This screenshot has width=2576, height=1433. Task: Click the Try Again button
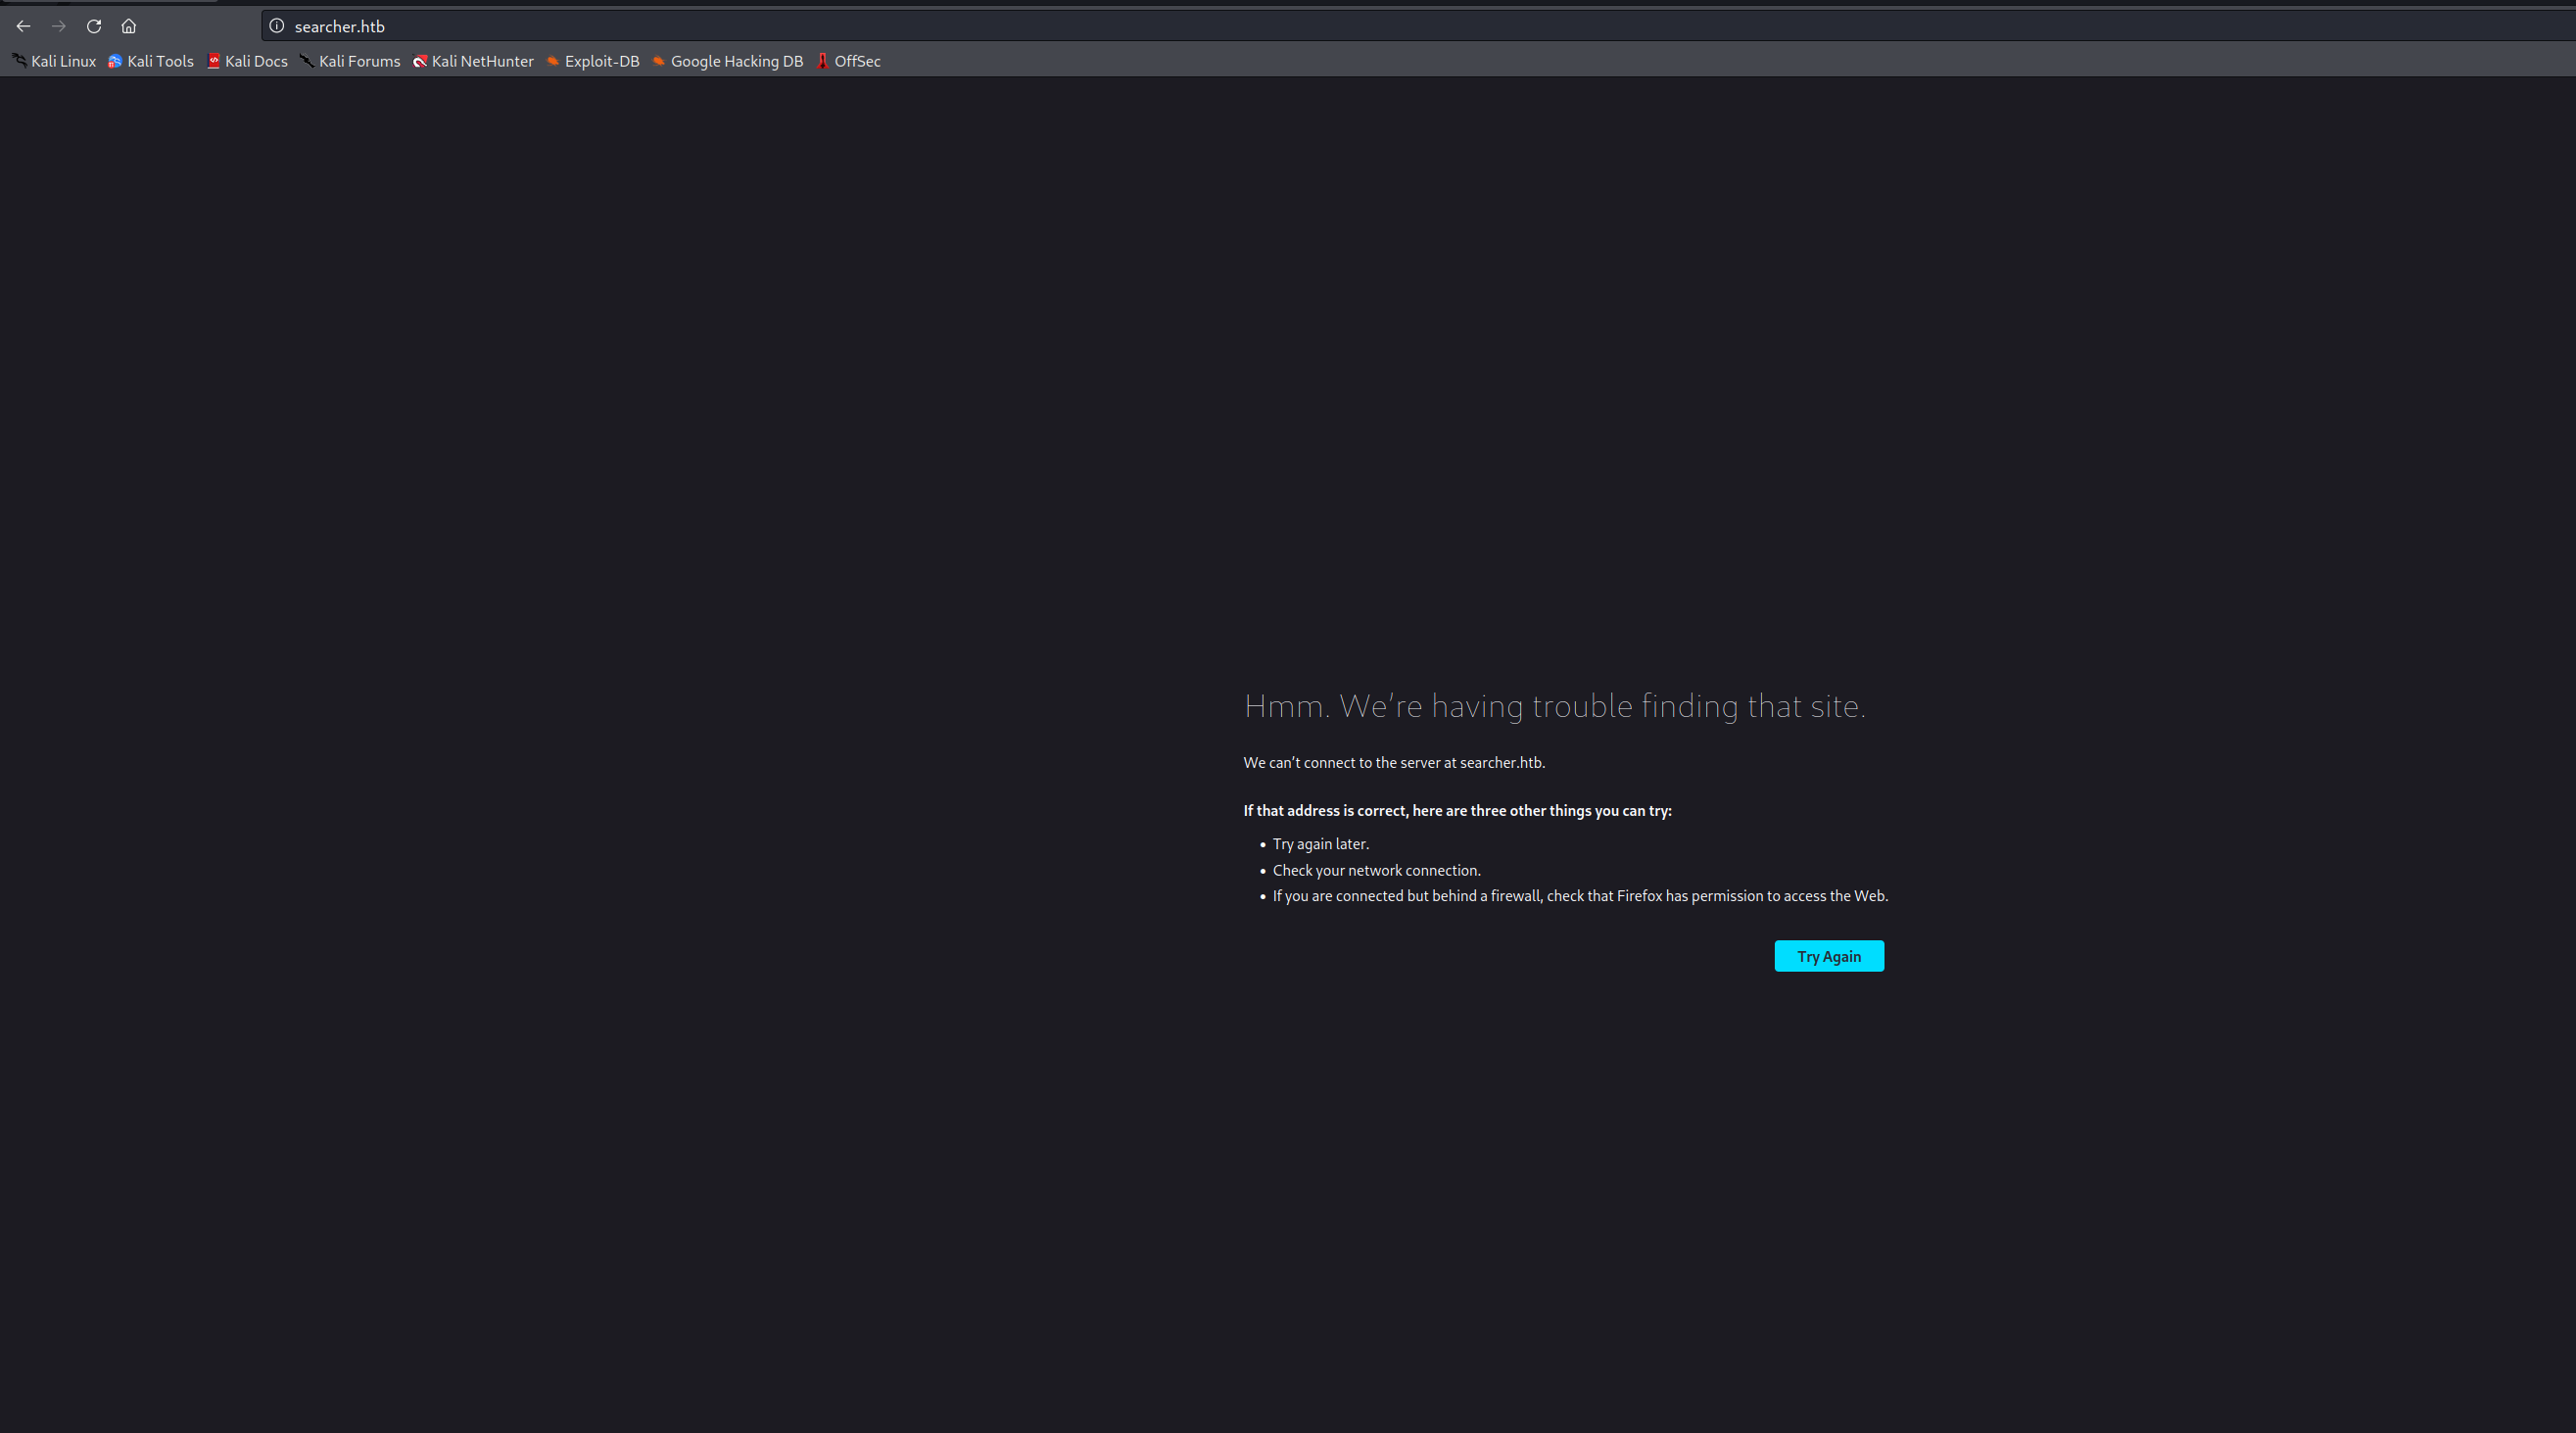(x=1829, y=956)
